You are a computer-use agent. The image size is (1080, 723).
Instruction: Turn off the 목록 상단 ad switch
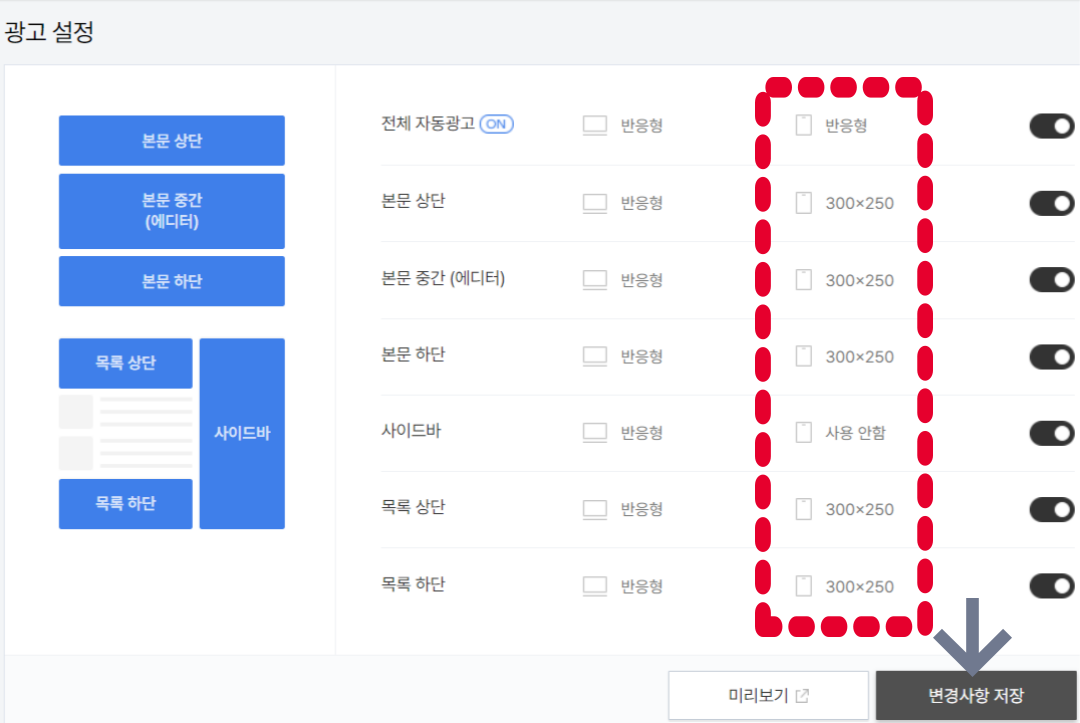point(1051,509)
